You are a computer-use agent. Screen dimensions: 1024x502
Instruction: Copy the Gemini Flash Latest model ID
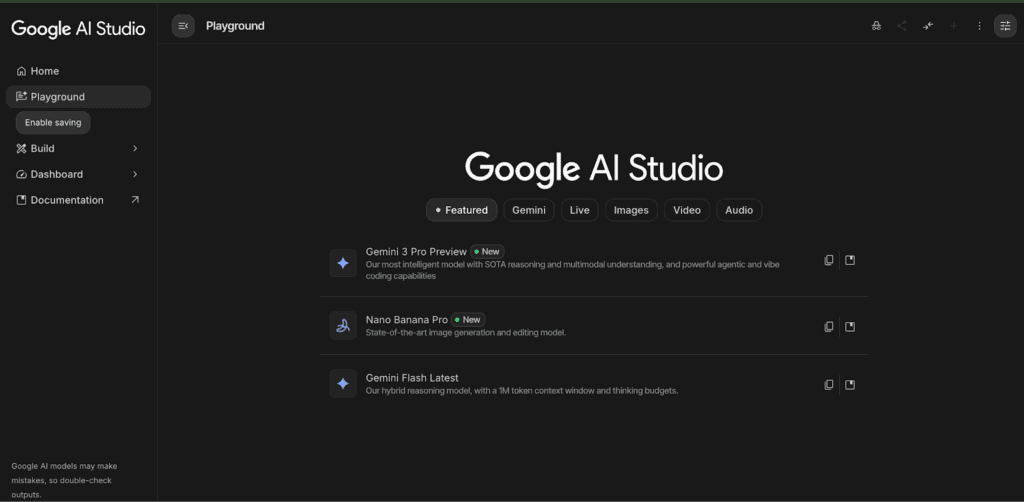coord(829,384)
